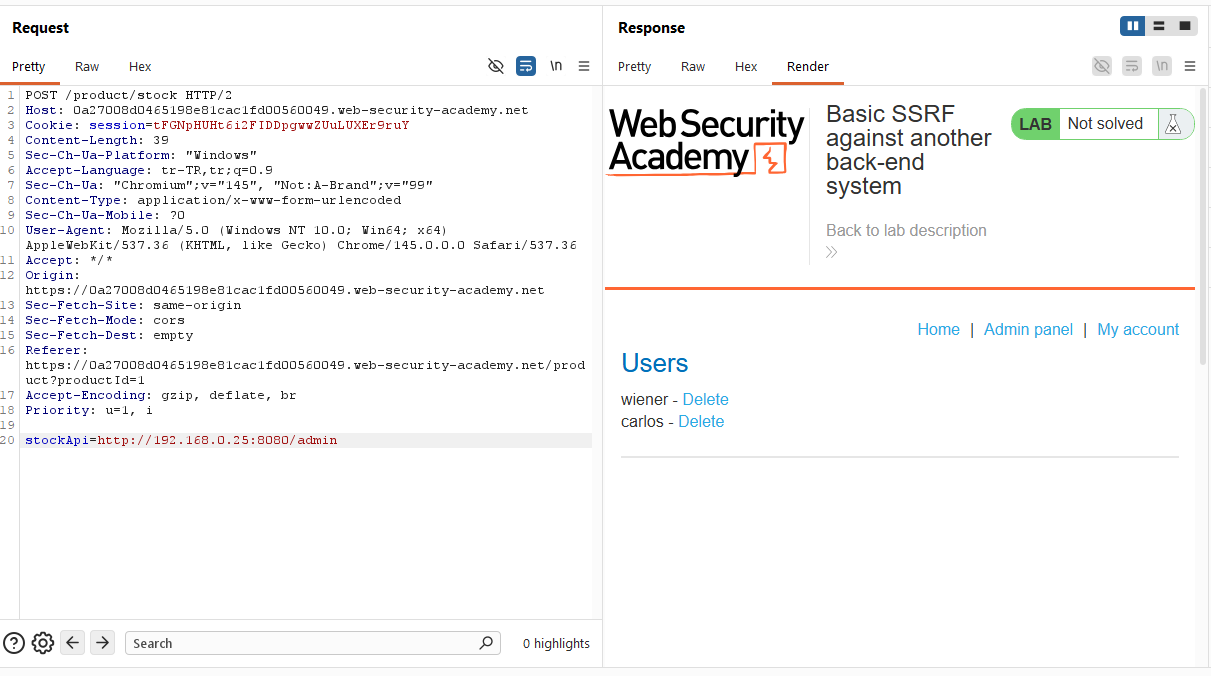Click the Cookie session header line
This screenshot has height=676, width=1211.
(x=217, y=125)
